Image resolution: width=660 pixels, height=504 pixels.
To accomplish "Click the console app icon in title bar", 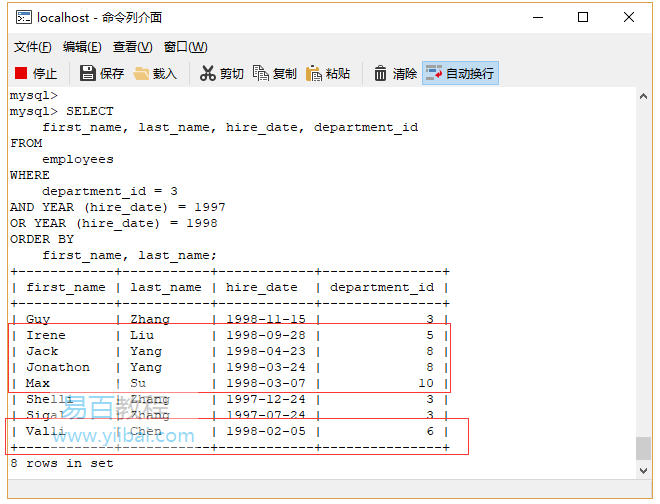I will tap(22, 17).
